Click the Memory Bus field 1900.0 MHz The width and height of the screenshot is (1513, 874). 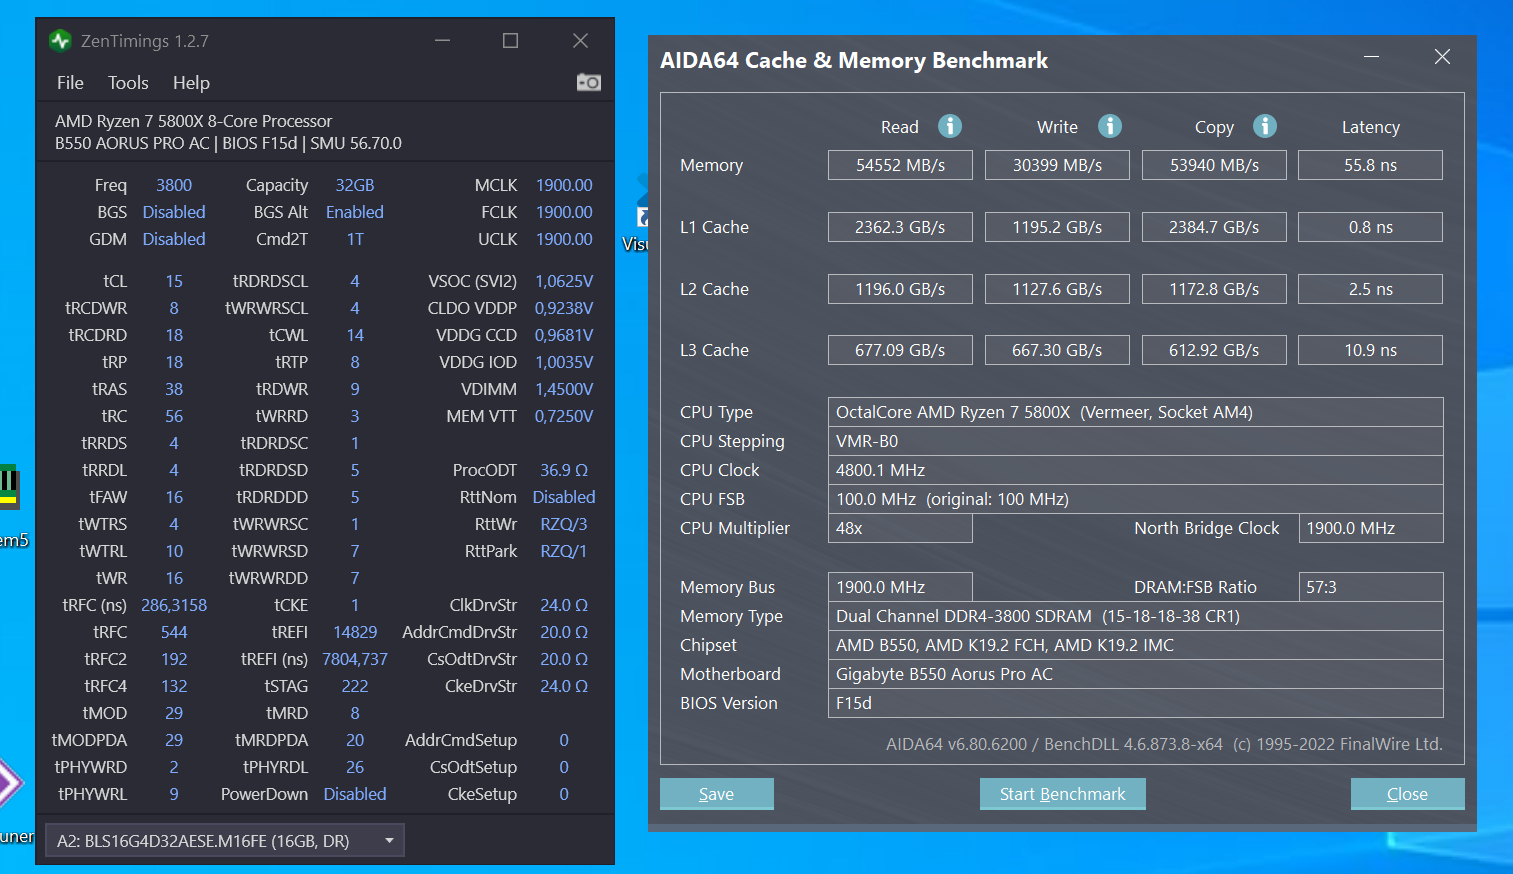(900, 587)
